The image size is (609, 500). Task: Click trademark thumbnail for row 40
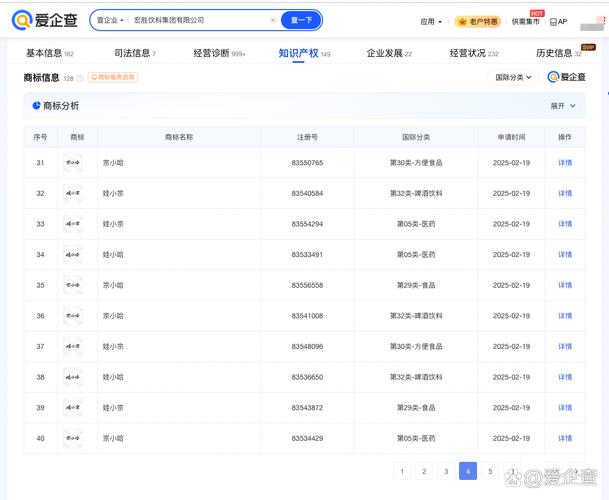73,438
